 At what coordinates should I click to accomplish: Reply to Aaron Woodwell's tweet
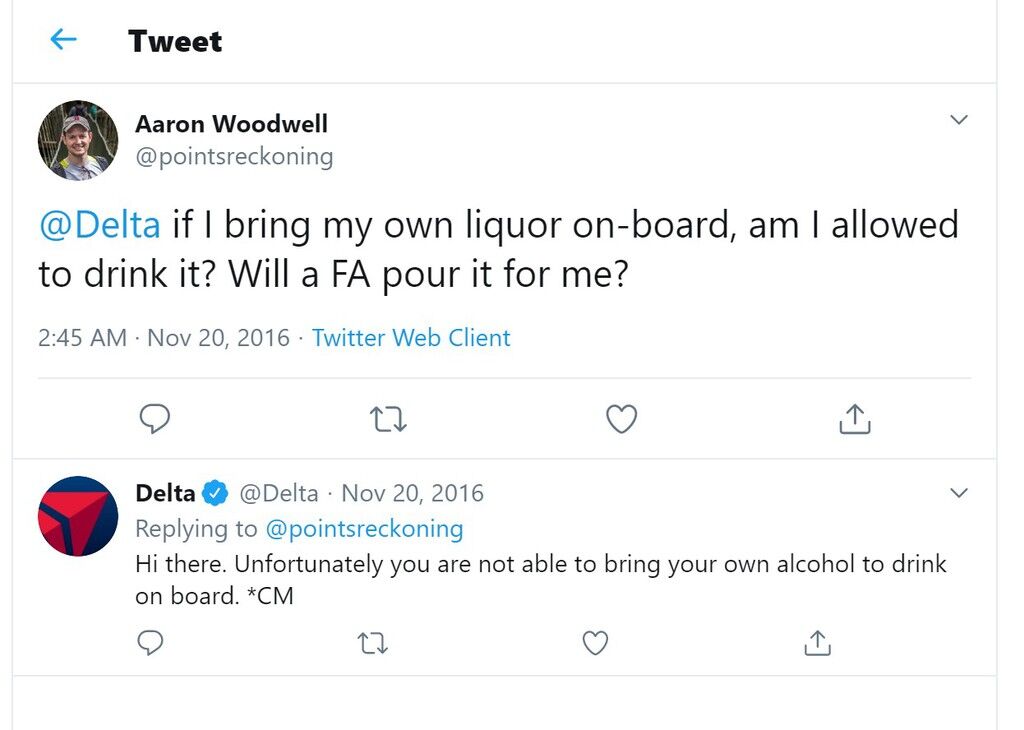[x=155, y=419]
